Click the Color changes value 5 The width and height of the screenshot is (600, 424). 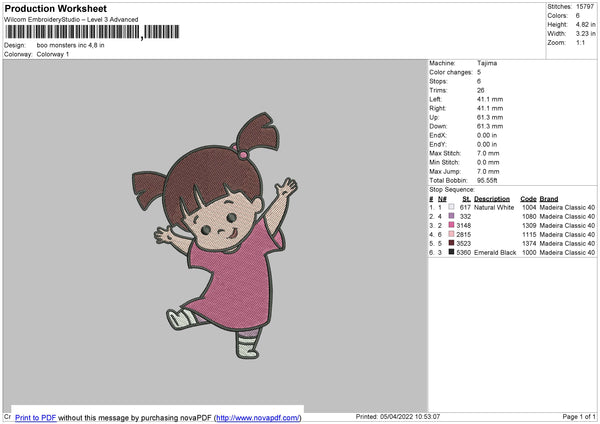coord(479,72)
